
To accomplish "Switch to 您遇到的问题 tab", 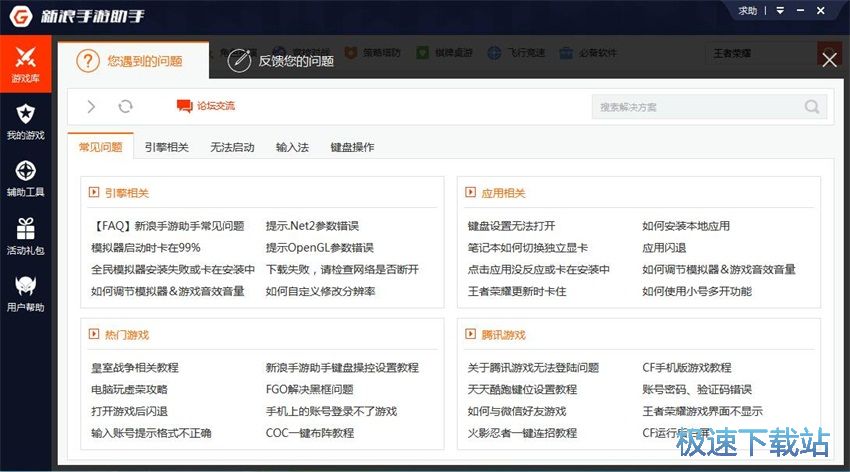I will coord(133,61).
